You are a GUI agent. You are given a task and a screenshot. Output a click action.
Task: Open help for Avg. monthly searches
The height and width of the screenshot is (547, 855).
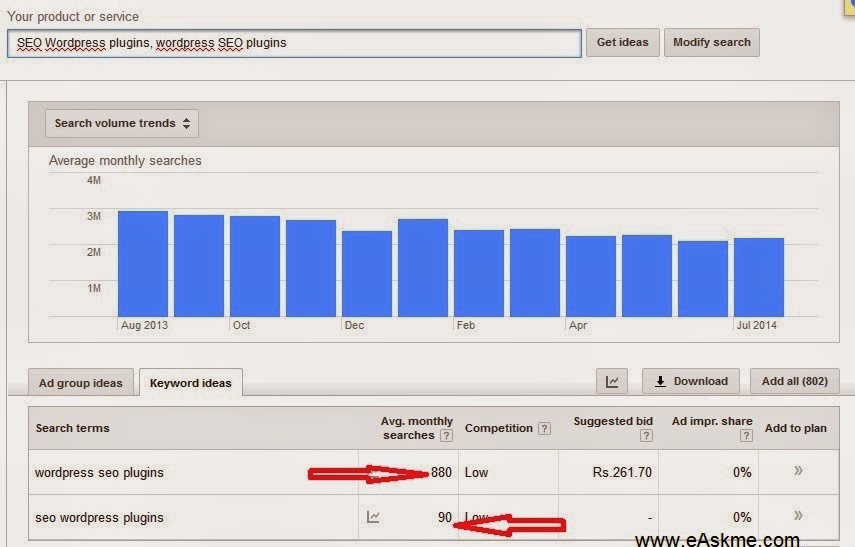(x=447, y=435)
